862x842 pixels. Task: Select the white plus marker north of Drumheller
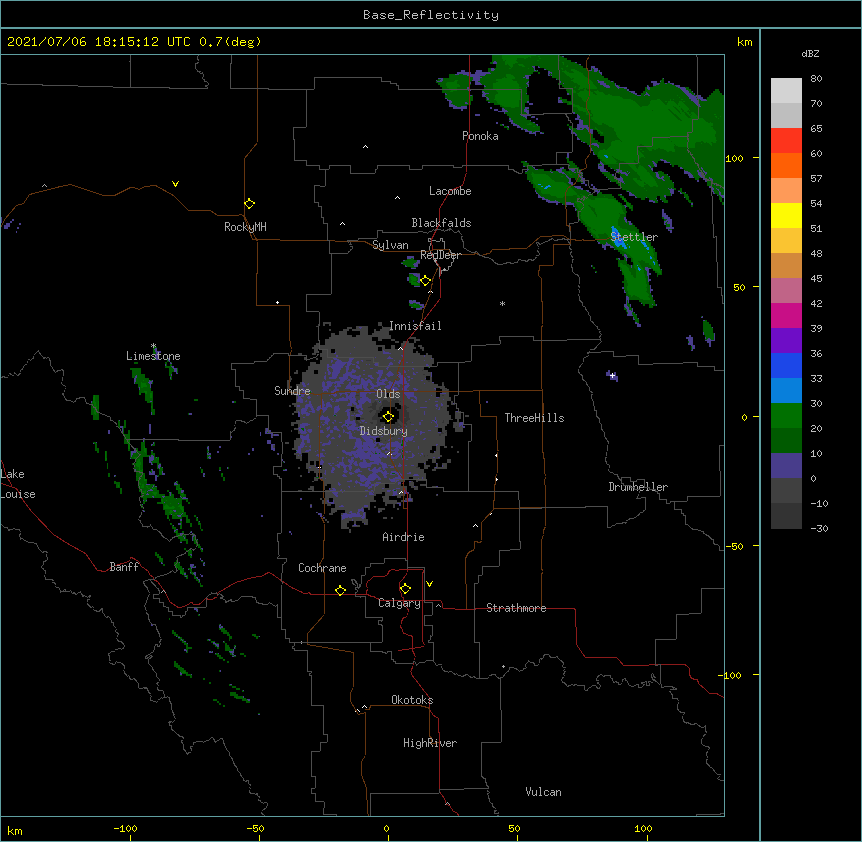(612, 375)
